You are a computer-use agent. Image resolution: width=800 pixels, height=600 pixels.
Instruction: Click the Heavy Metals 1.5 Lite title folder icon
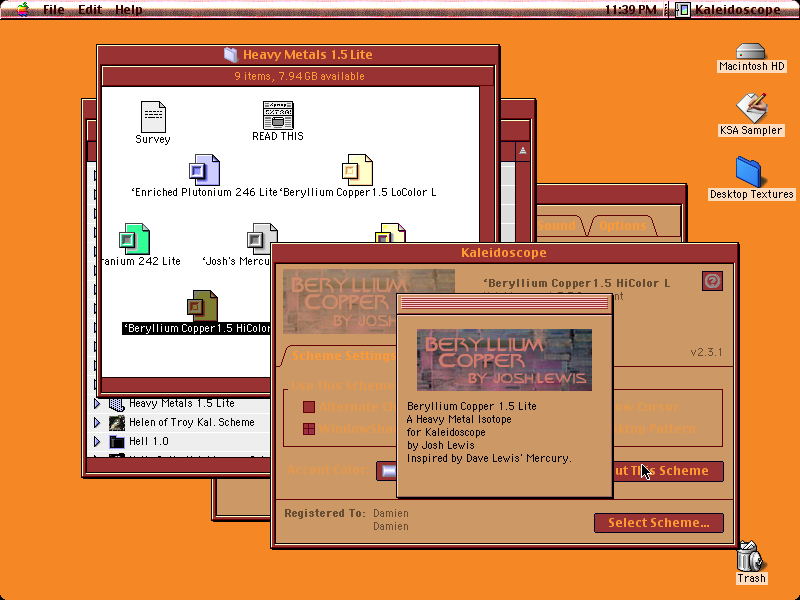pos(231,55)
